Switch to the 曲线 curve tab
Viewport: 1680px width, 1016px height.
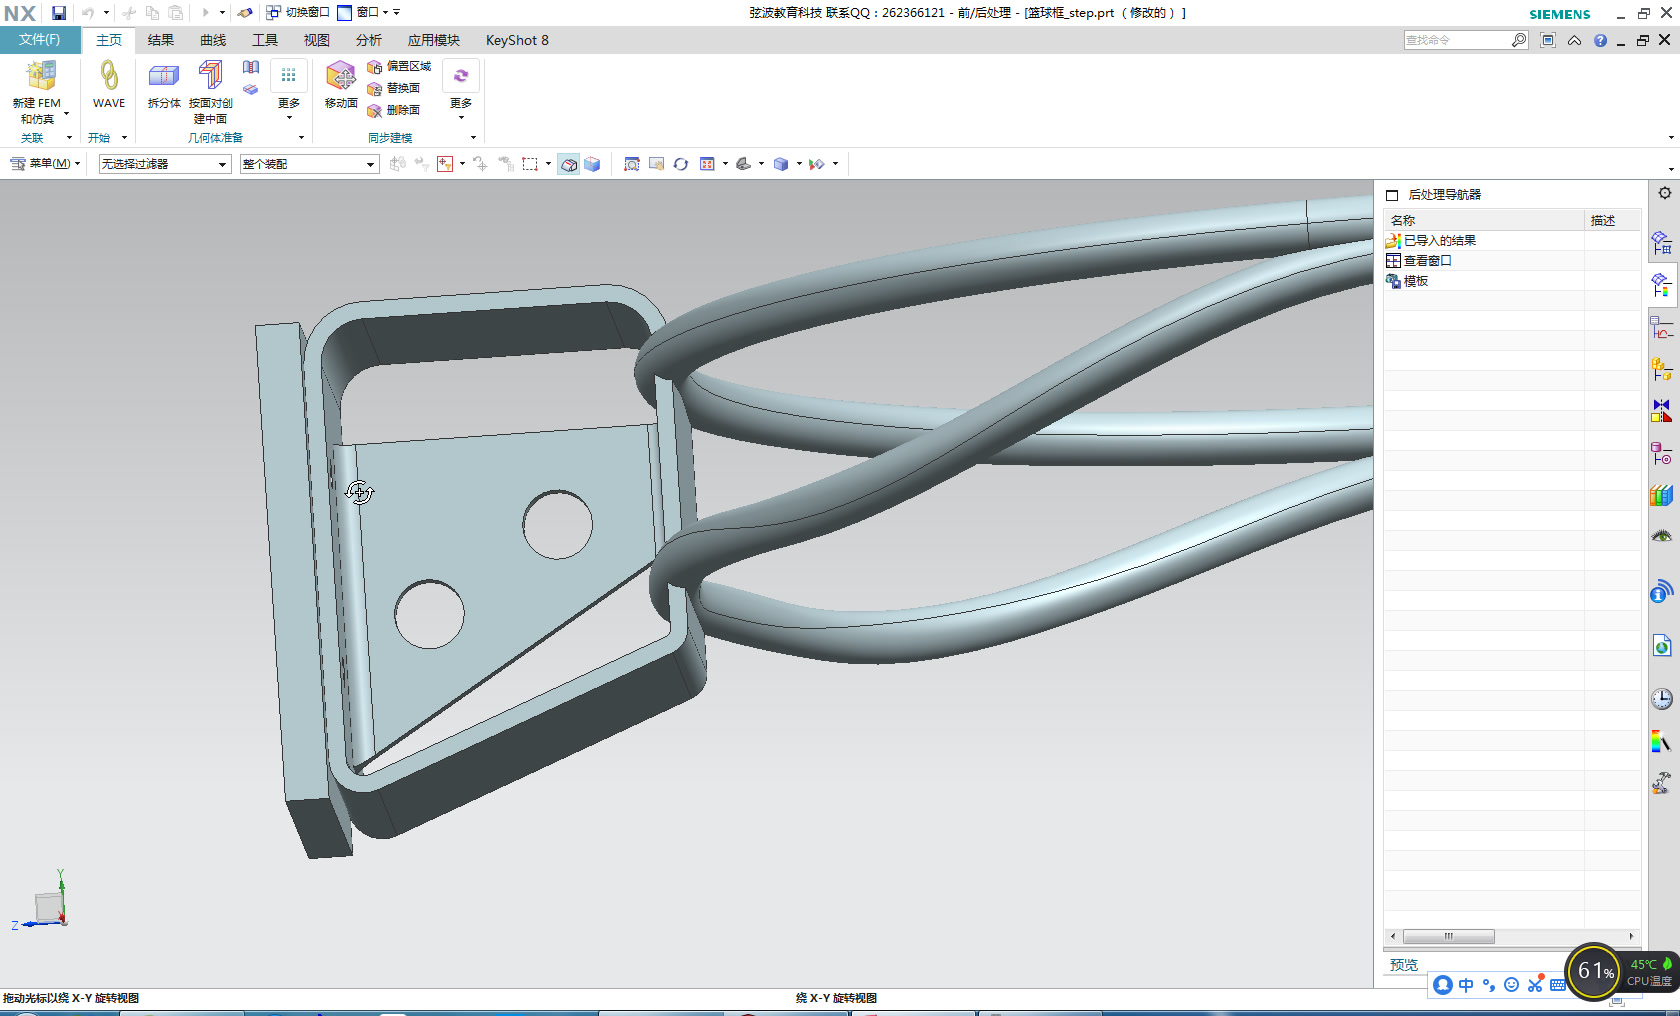pos(213,40)
